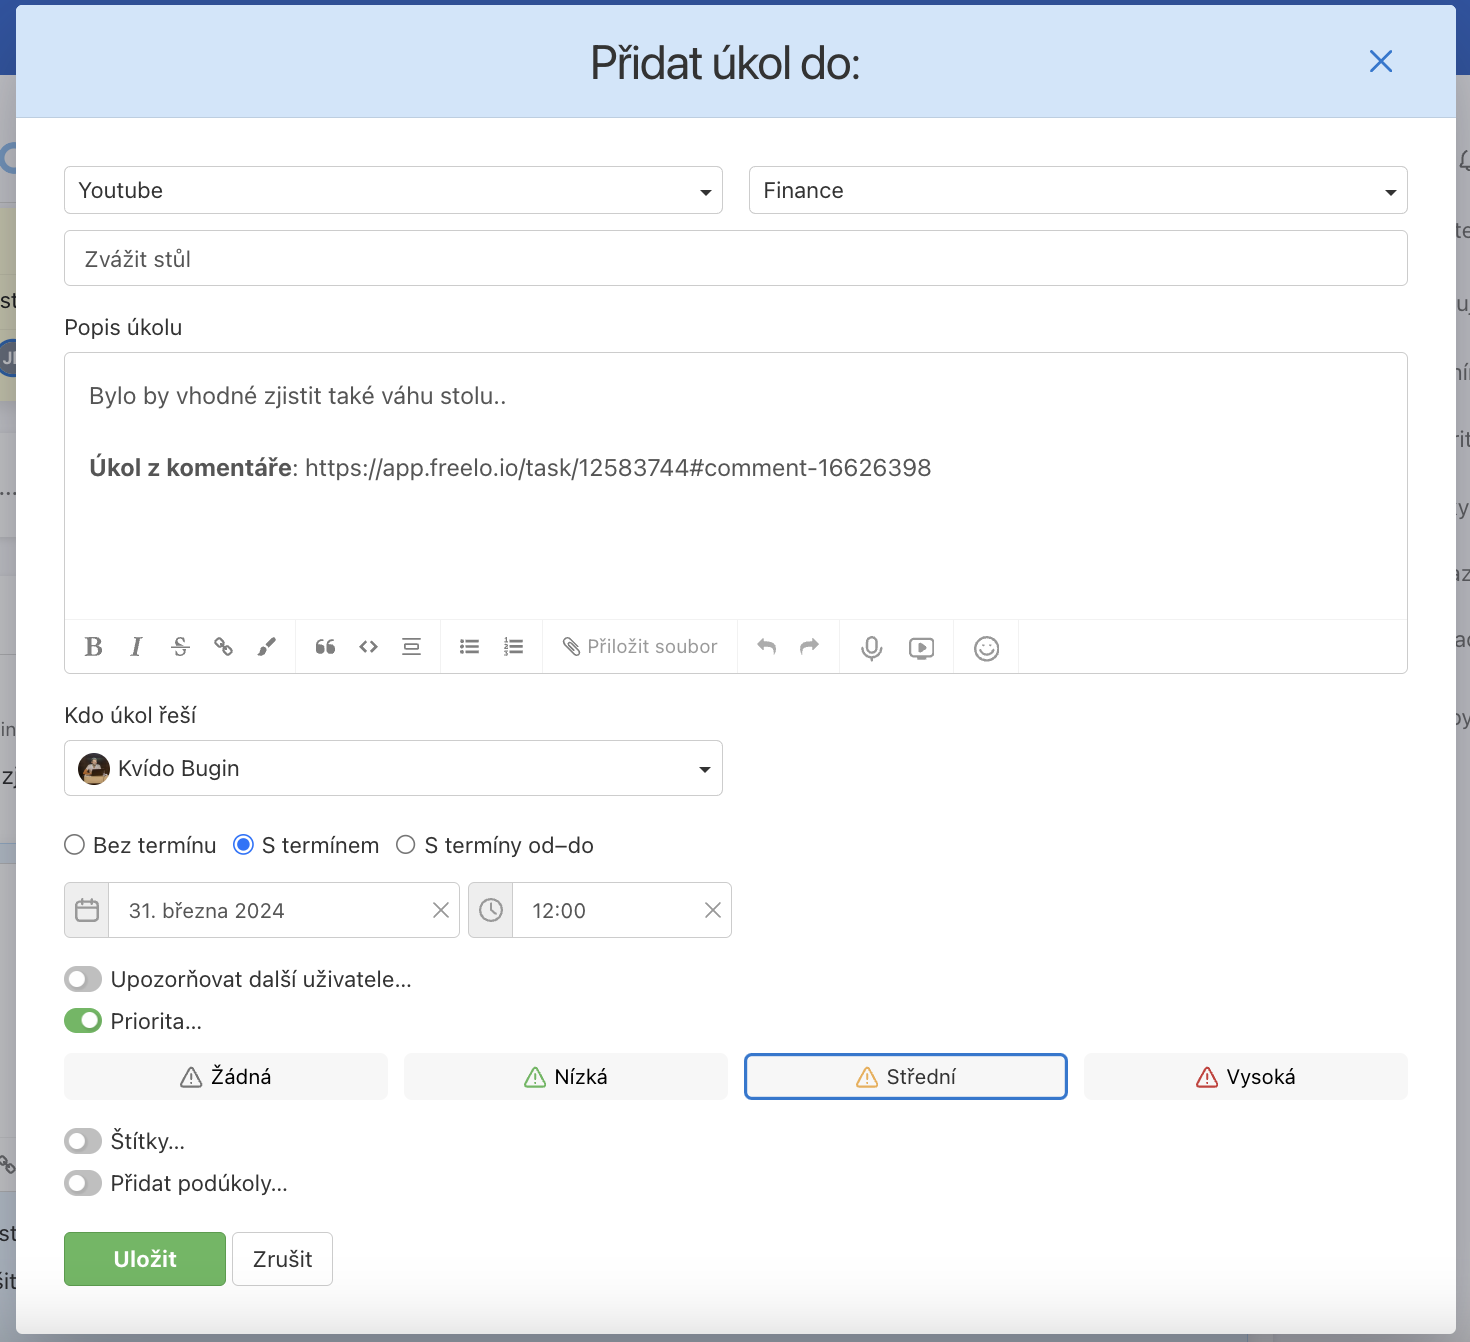Undo last edit in description
Viewport: 1470px width, 1342px height.
[x=767, y=646]
